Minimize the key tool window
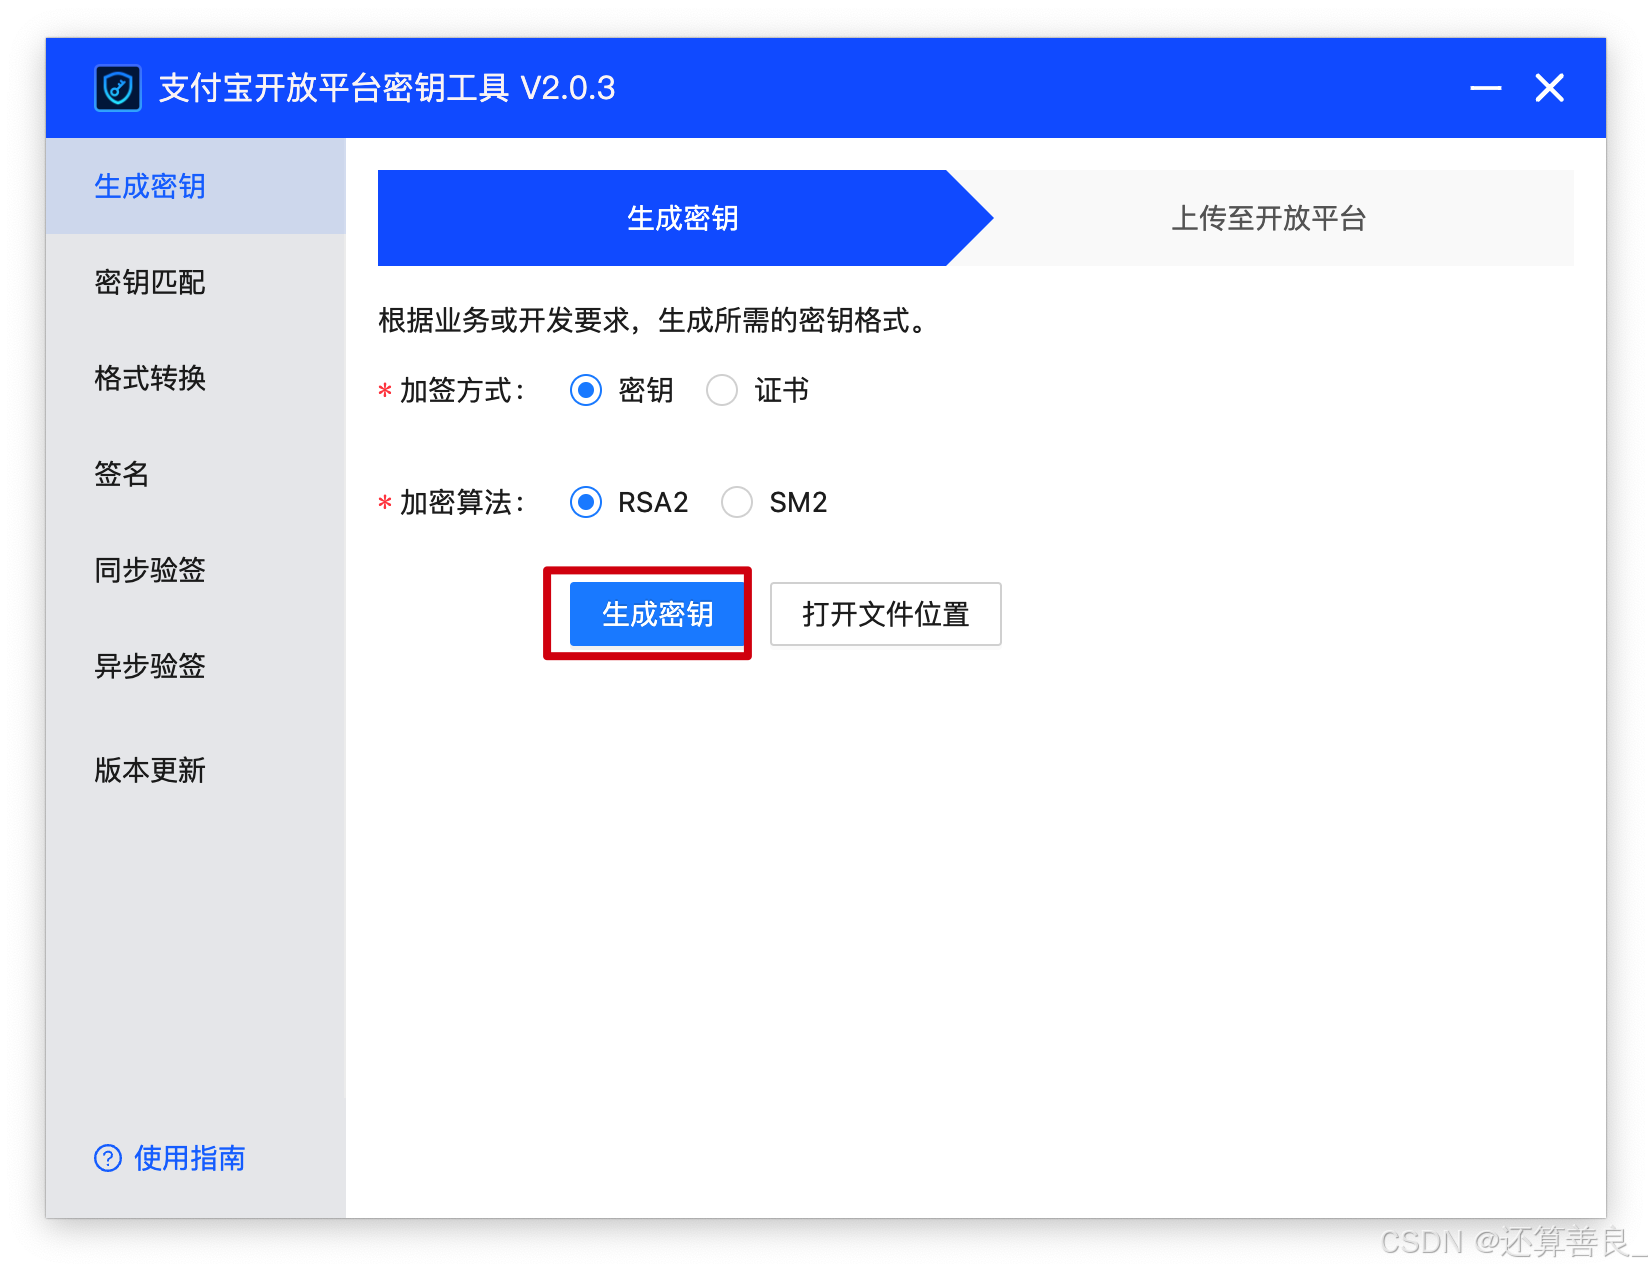Screen dimensions: 1652x1272 pos(1486,88)
